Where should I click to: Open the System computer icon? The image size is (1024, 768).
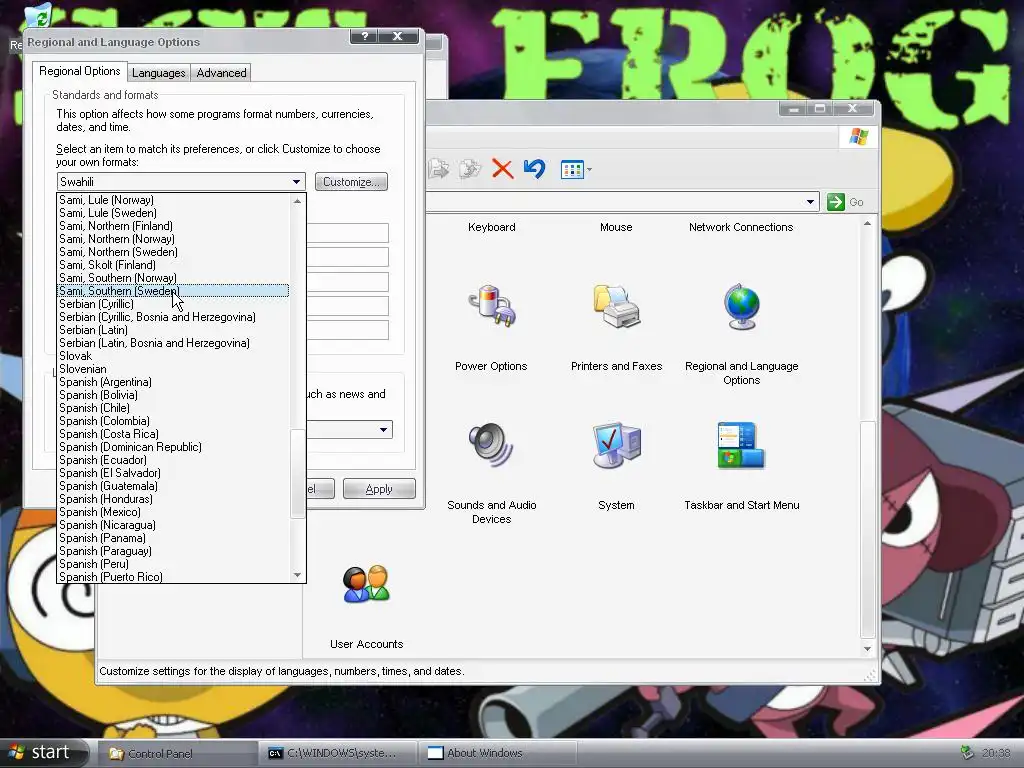[616, 445]
